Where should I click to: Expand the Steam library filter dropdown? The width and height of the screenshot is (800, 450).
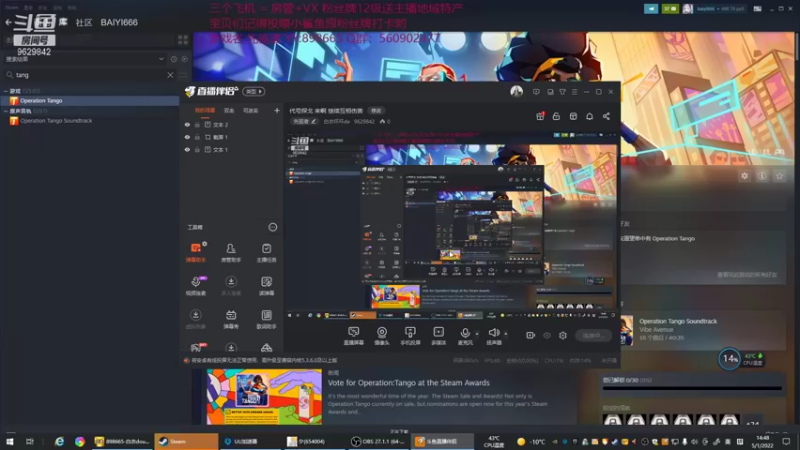[161, 59]
